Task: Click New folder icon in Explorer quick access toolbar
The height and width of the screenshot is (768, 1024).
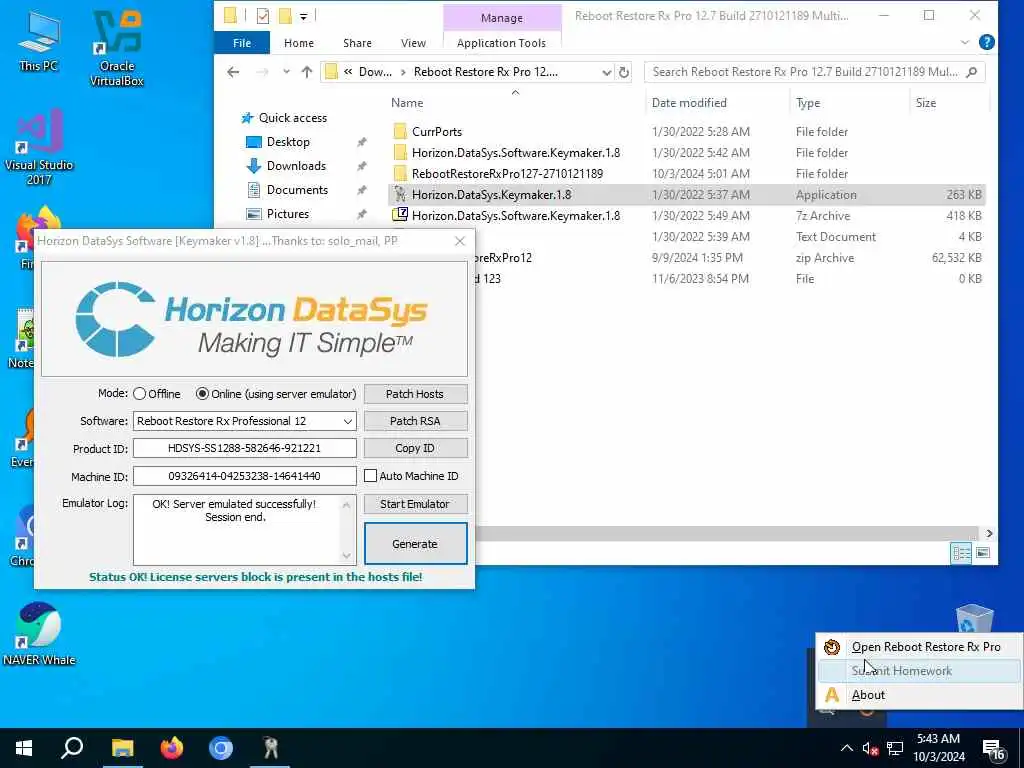Action: tap(285, 16)
